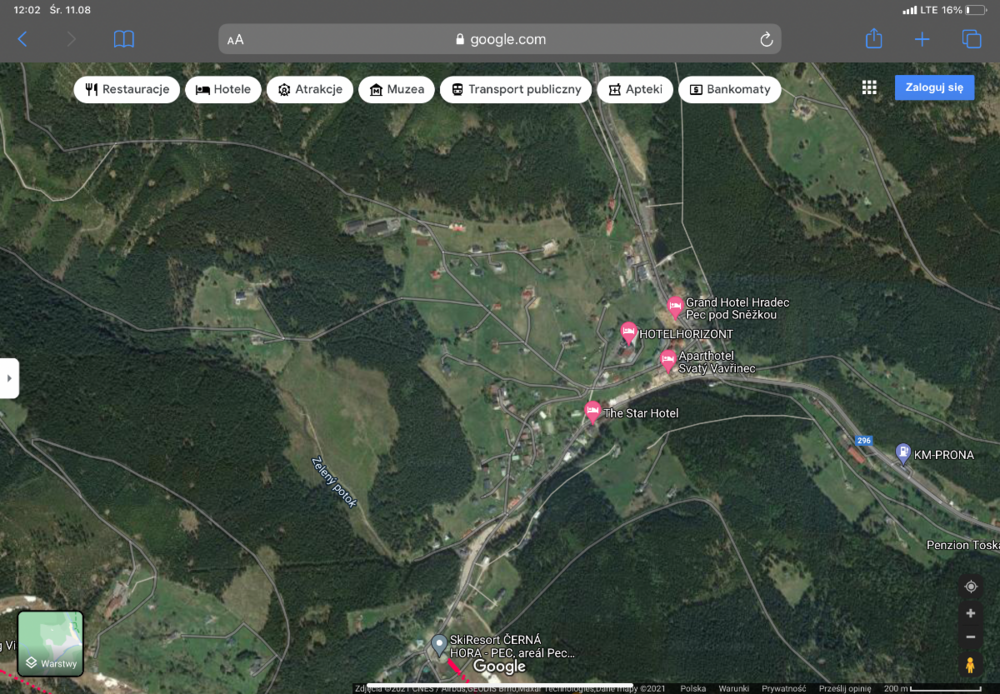Image resolution: width=1000 pixels, height=694 pixels.
Task: Filter map by Restauracje
Action: coord(127,89)
